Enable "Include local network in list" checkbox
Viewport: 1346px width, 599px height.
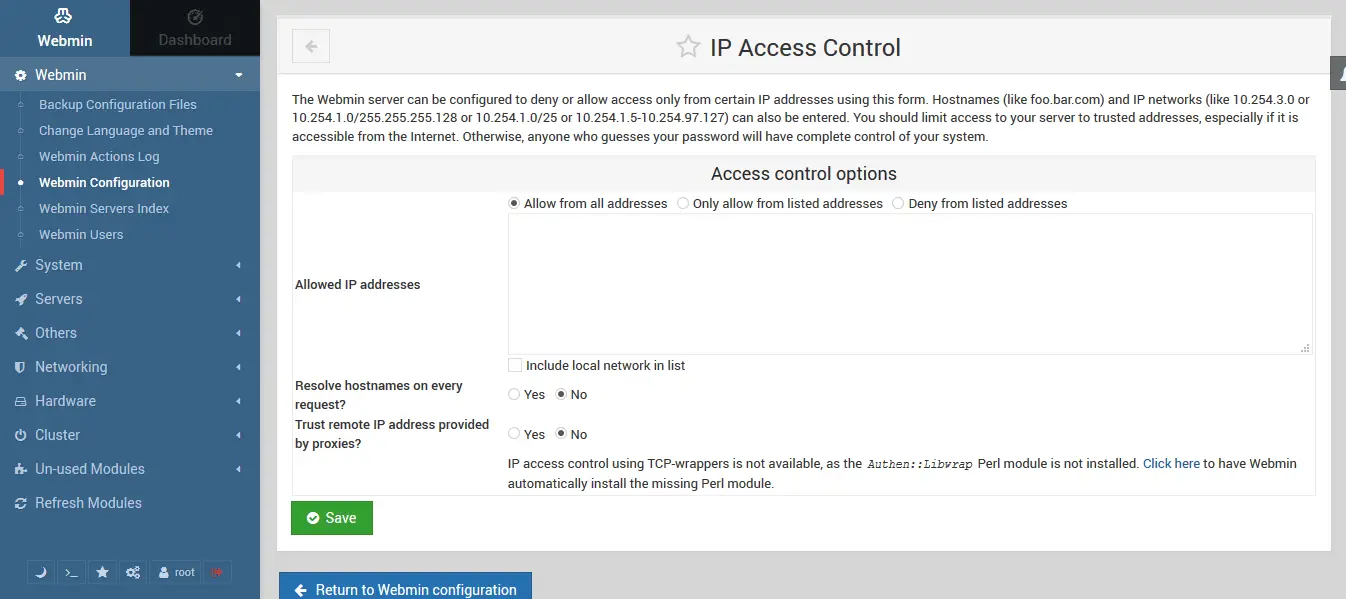pos(515,365)
